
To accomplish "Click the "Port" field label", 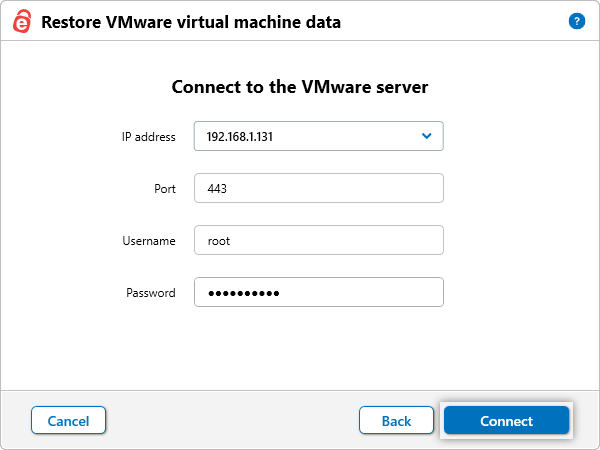I will pyautogui.click(x=165, y=189).
